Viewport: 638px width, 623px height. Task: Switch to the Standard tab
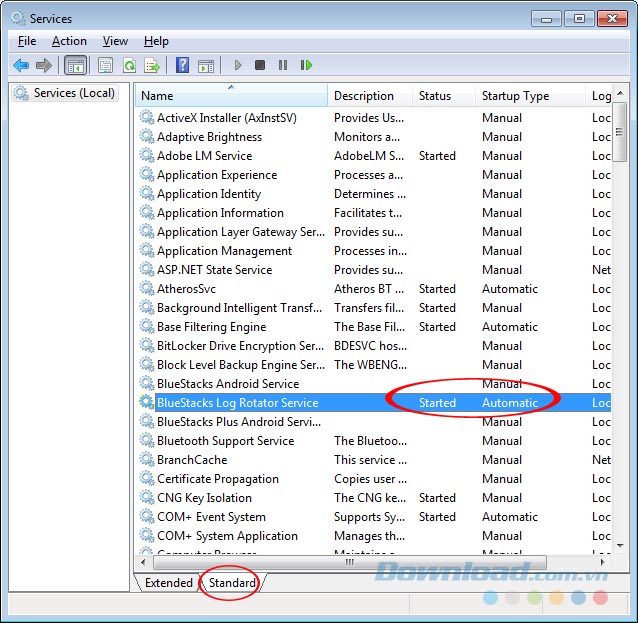point(232,583)
